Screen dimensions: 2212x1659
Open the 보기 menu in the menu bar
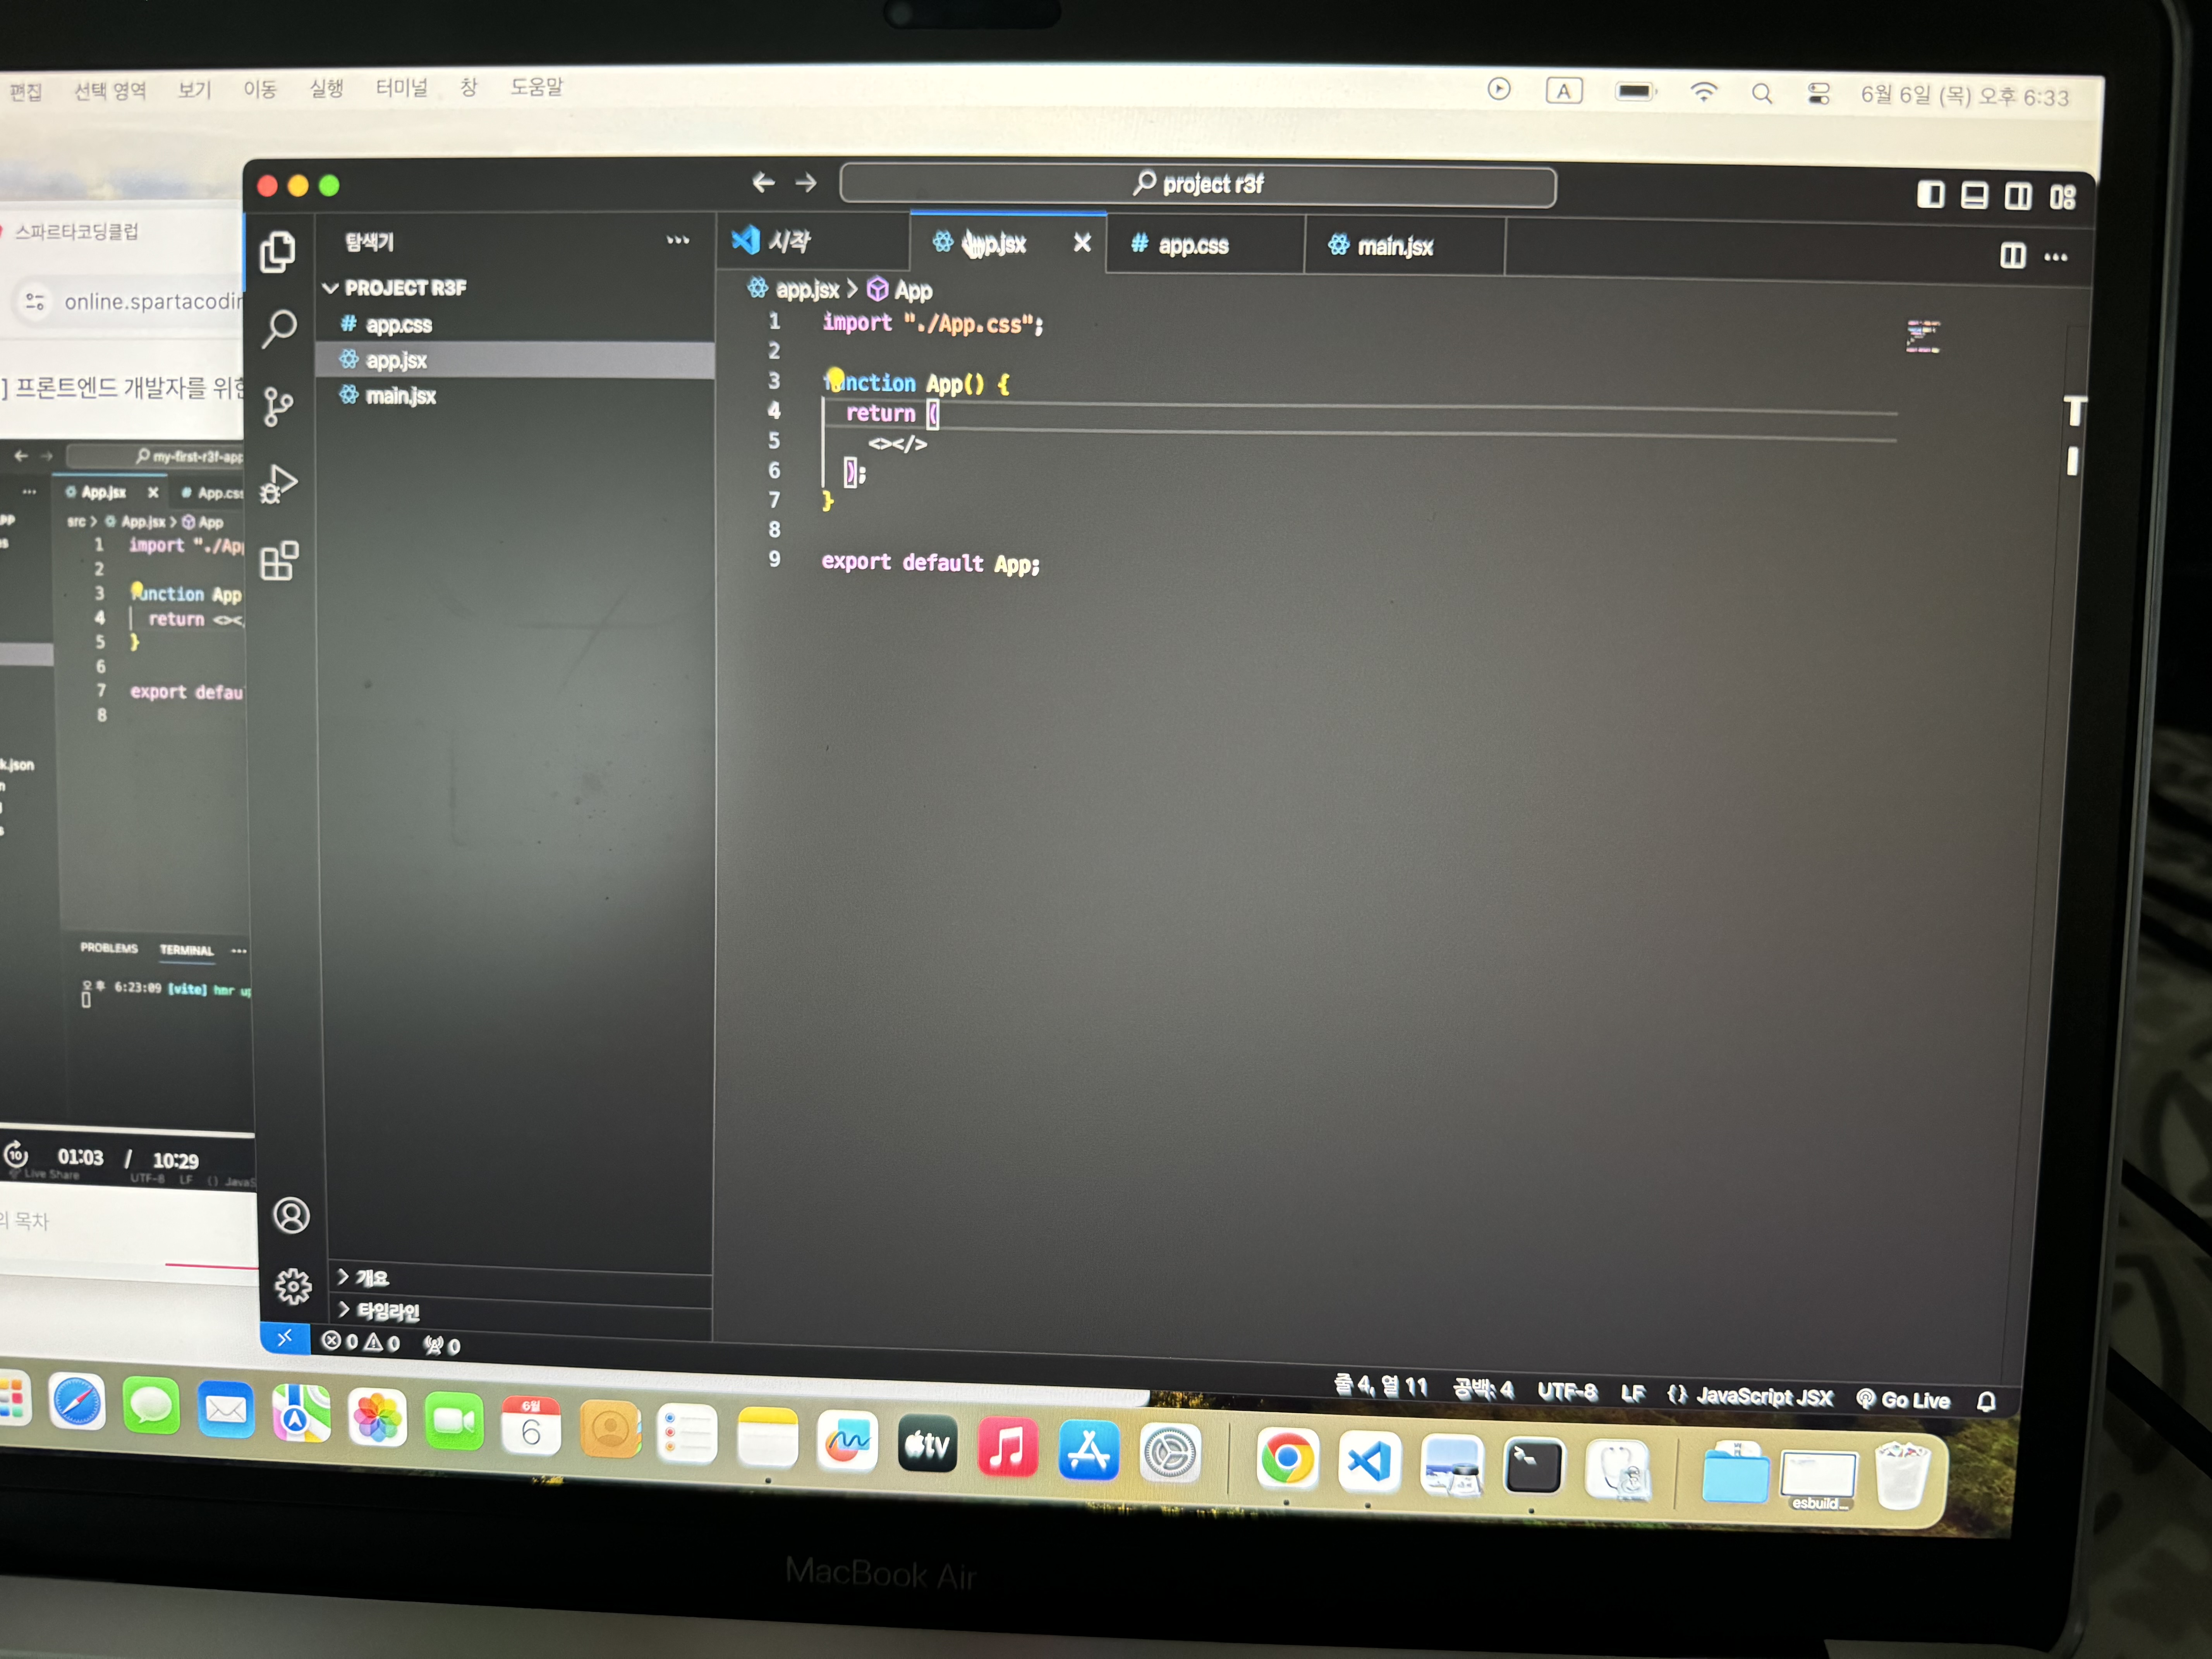(195, 90)
